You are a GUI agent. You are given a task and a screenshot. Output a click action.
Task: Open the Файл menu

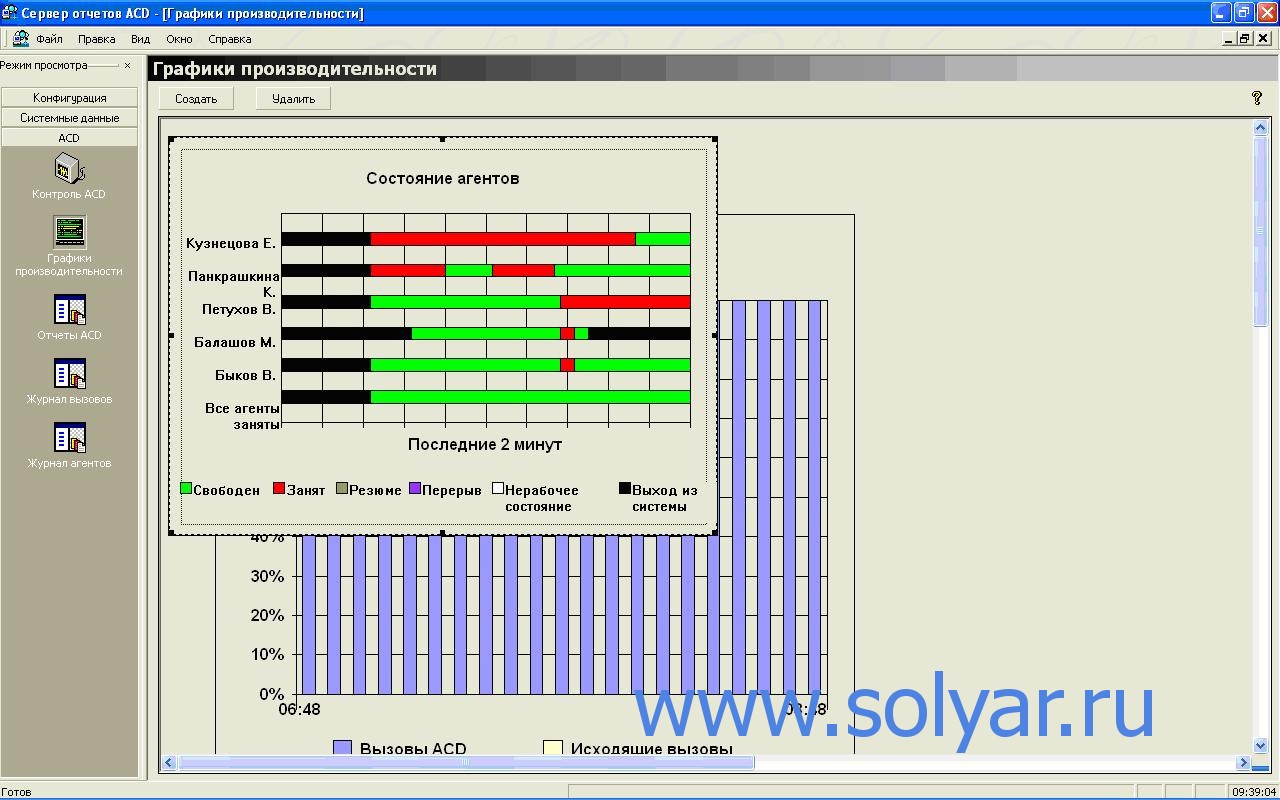(49, 39)
